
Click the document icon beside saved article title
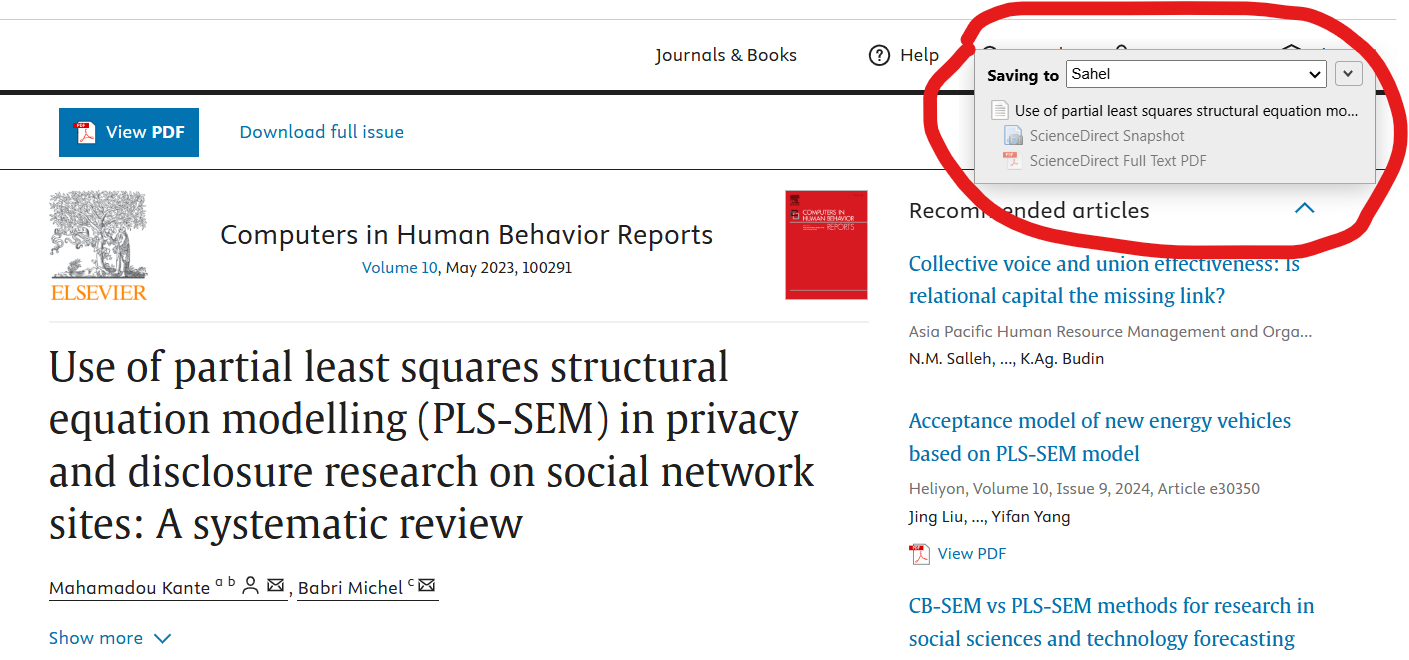[999, 111]
